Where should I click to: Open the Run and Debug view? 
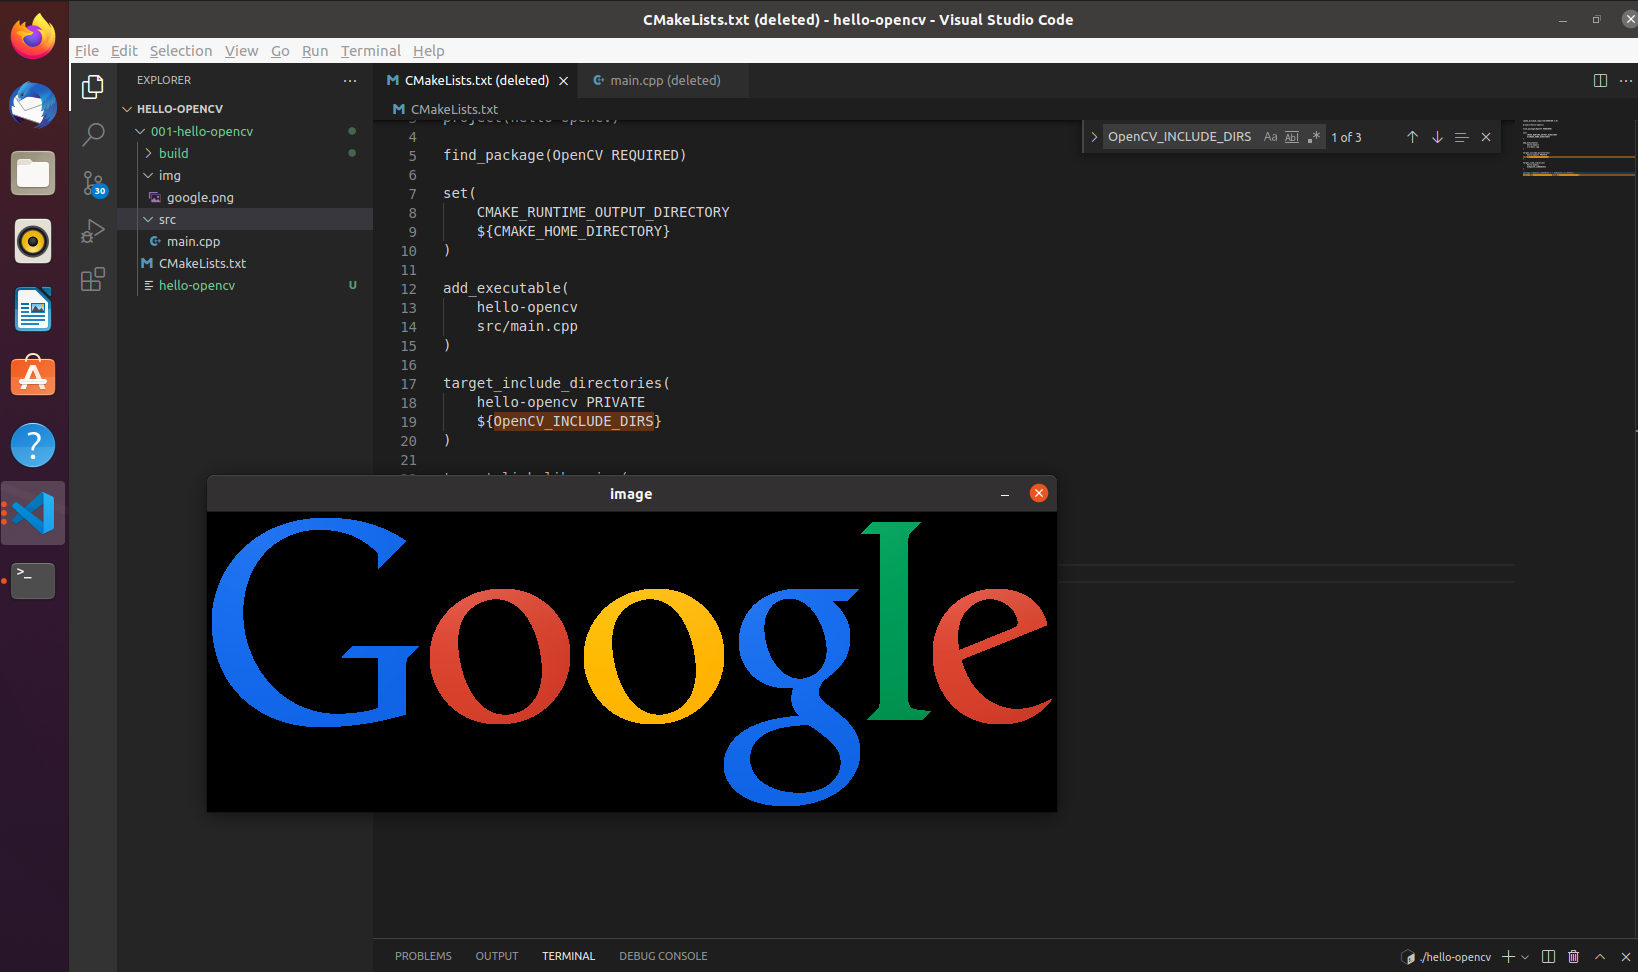tap(93, 231)
